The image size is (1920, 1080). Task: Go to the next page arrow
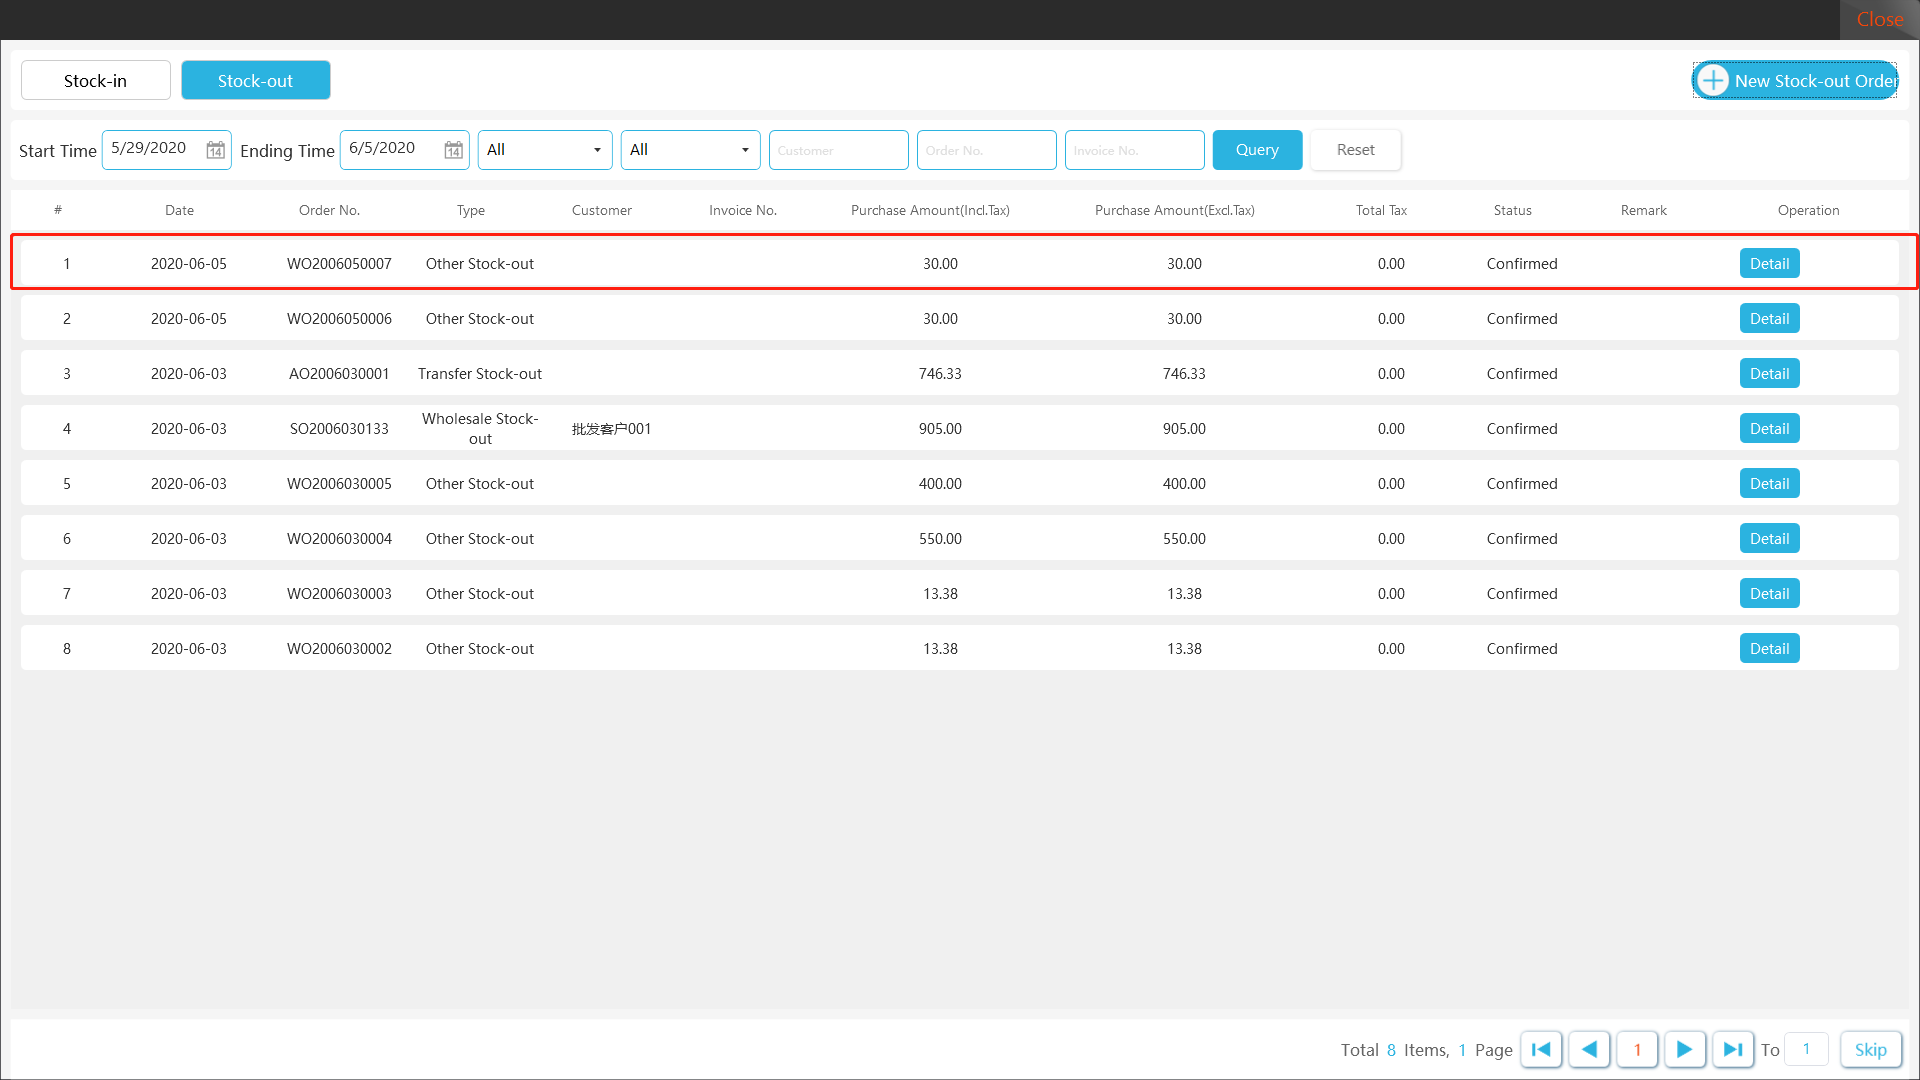click(x=1684, y=1049)
